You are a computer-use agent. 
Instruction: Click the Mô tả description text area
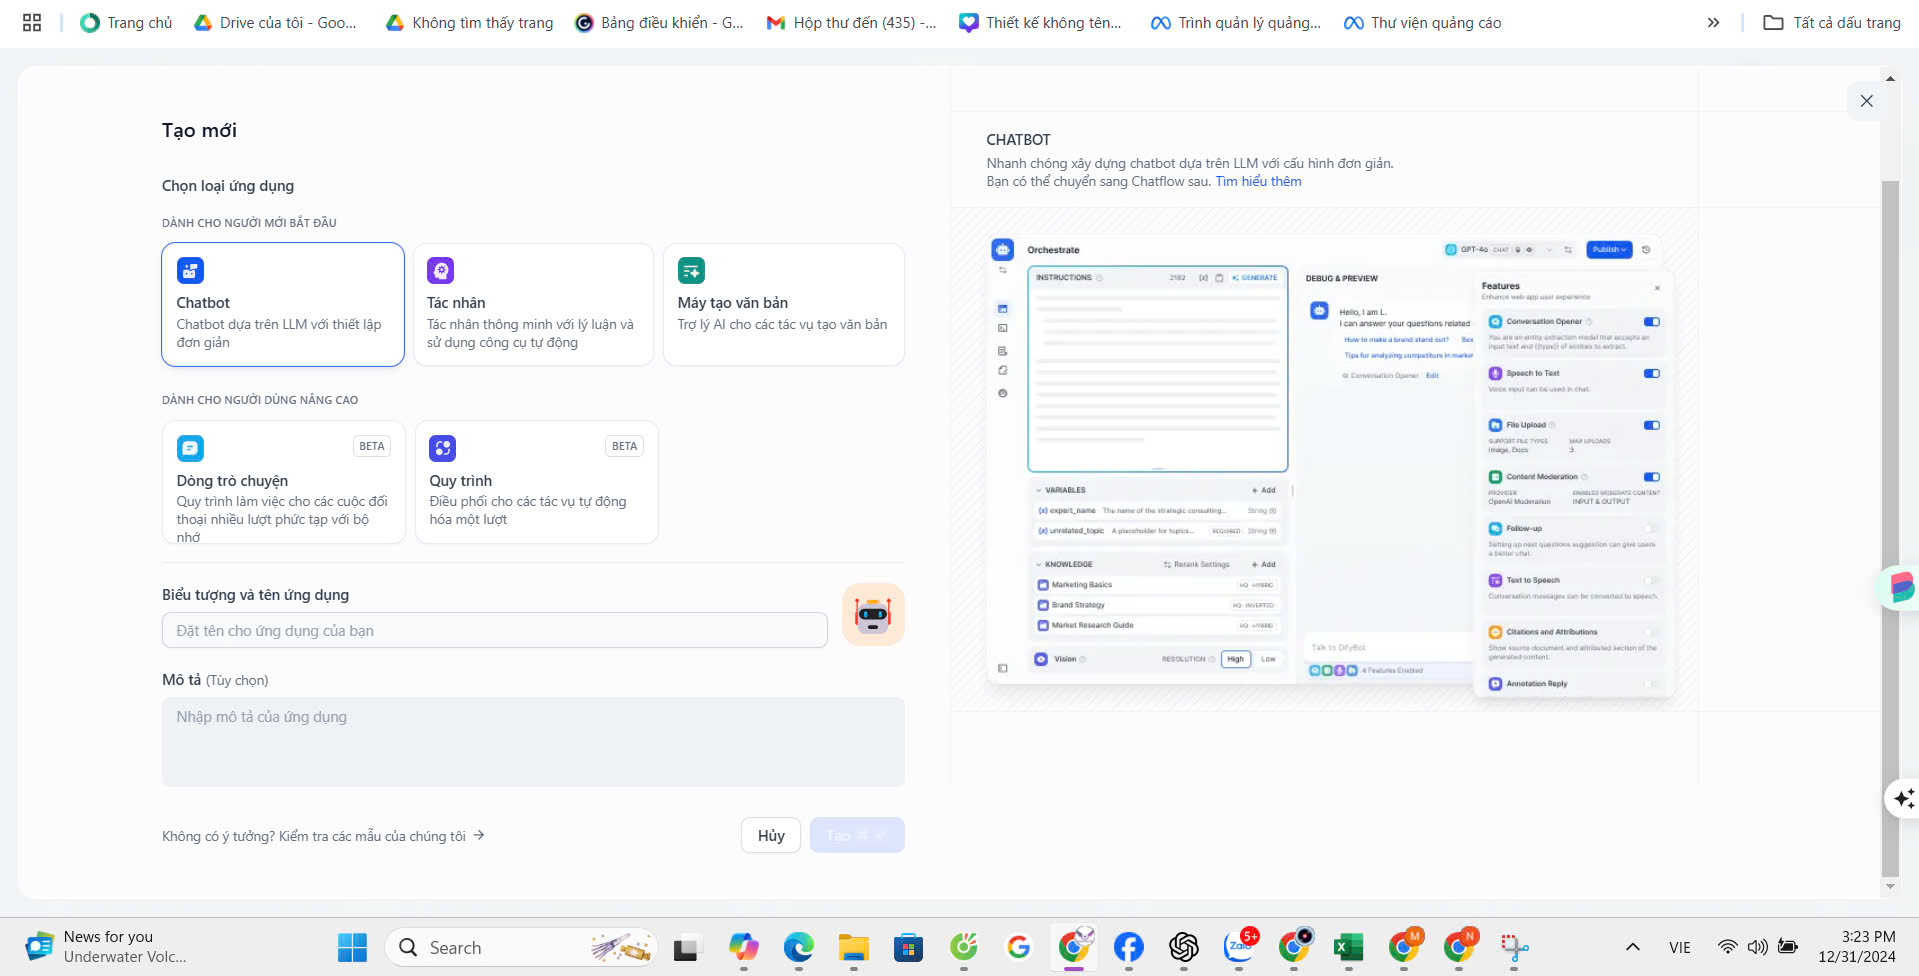click(x=533, y=741)
